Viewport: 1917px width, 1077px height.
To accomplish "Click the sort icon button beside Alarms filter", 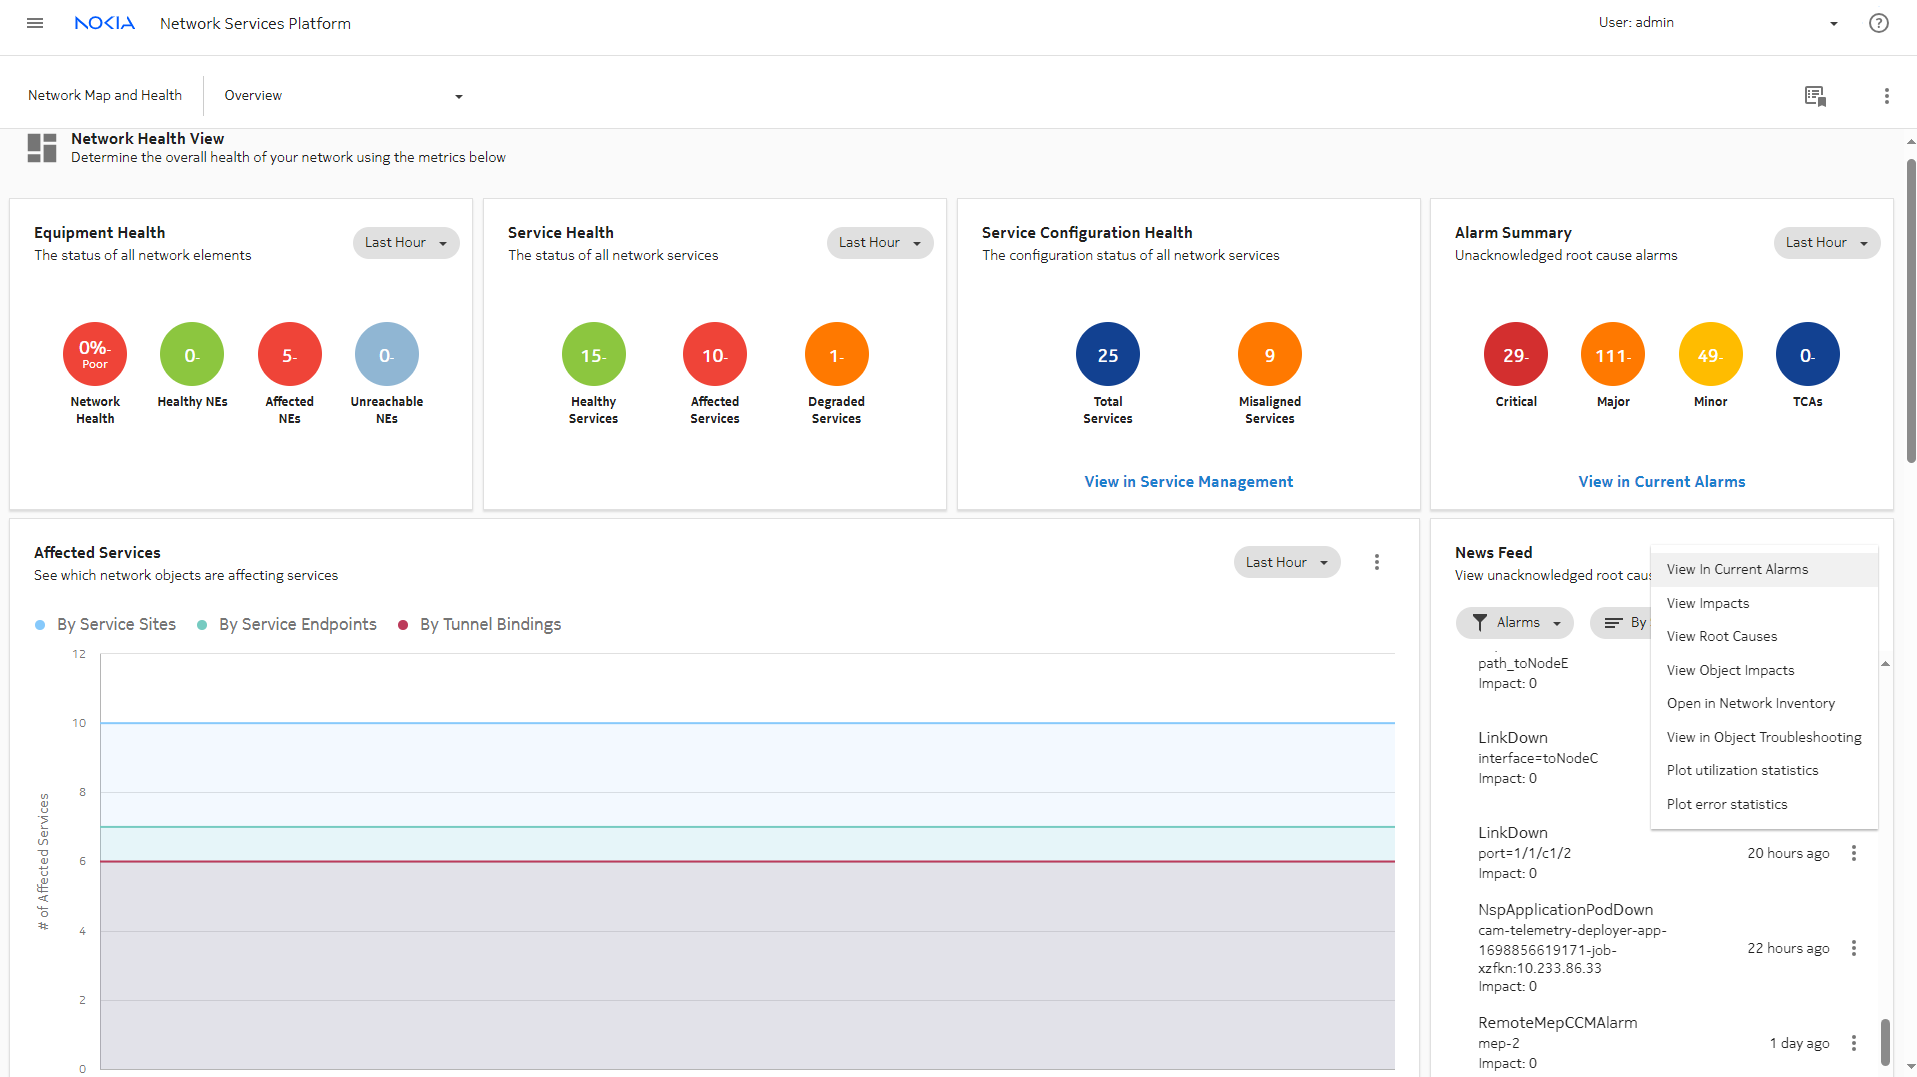I will click(1620, 623).
